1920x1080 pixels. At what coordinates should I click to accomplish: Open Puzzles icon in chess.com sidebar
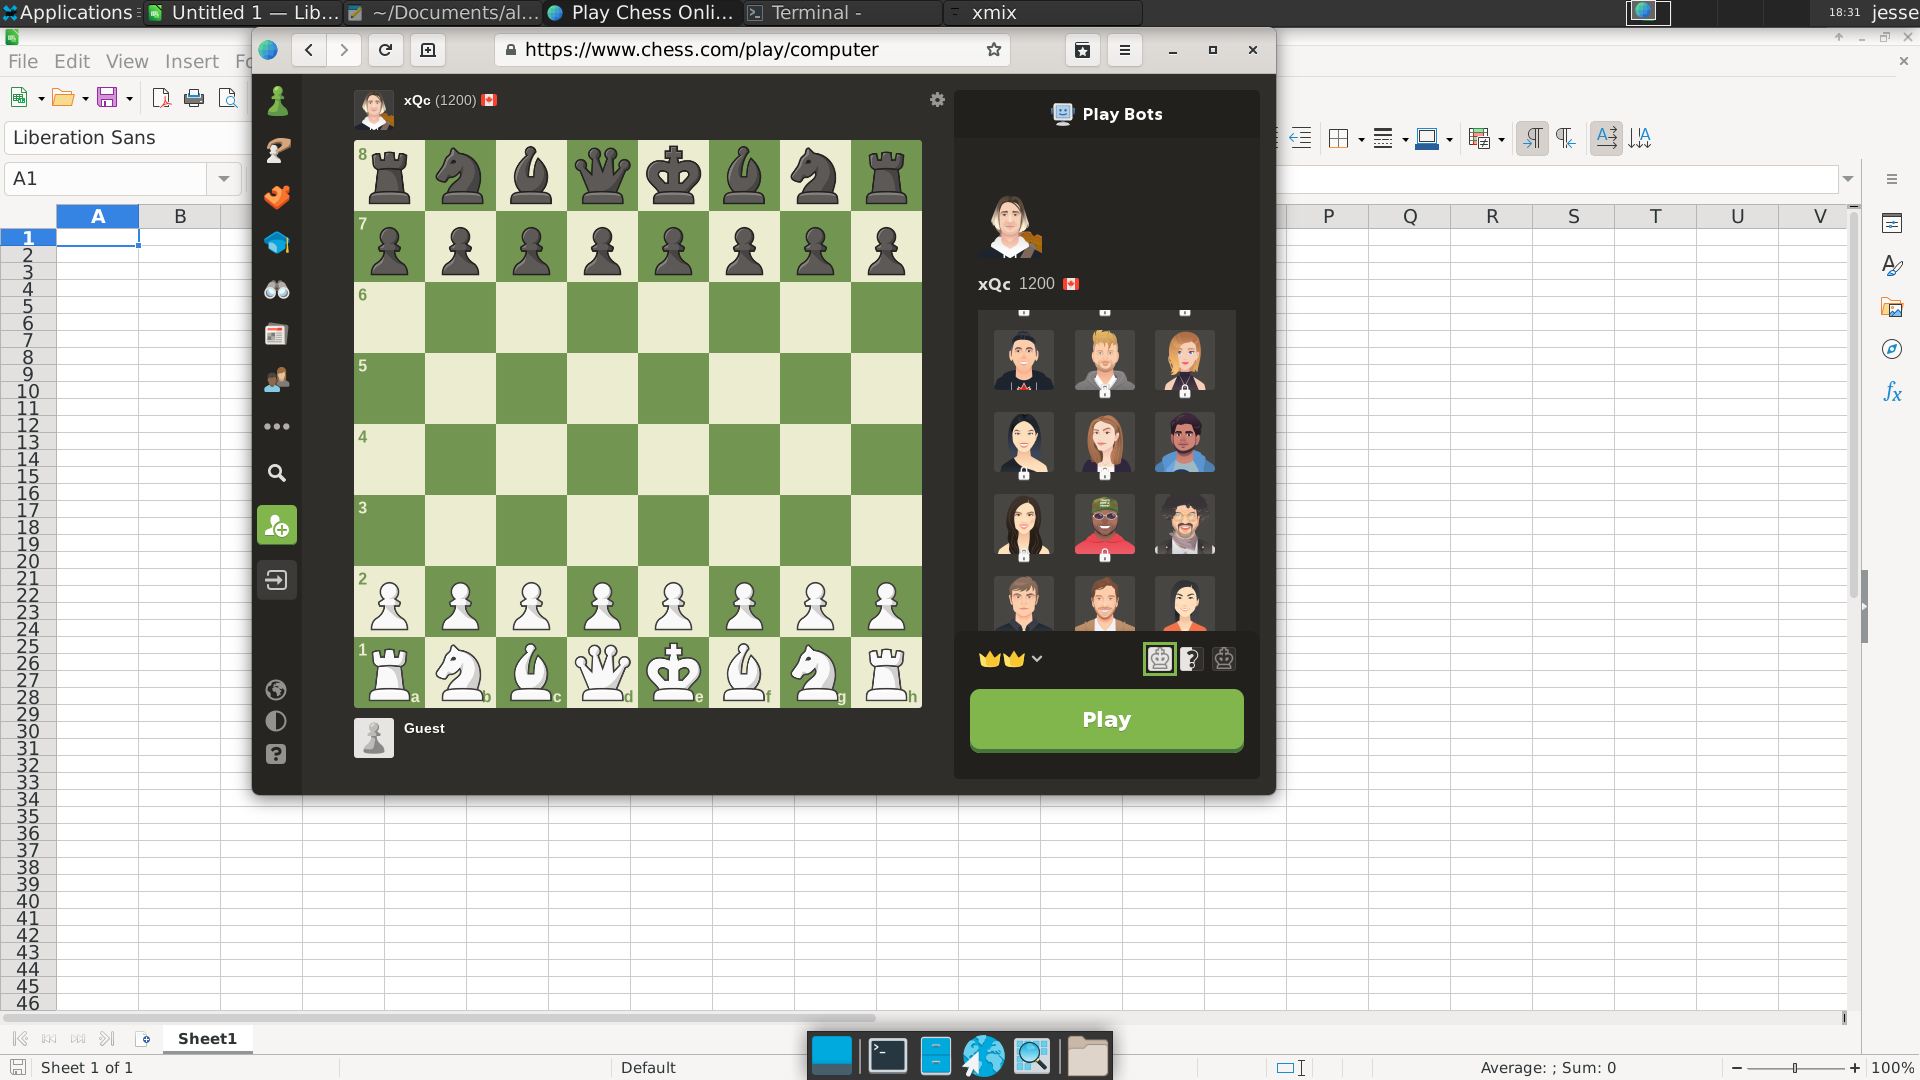[277, 197]
